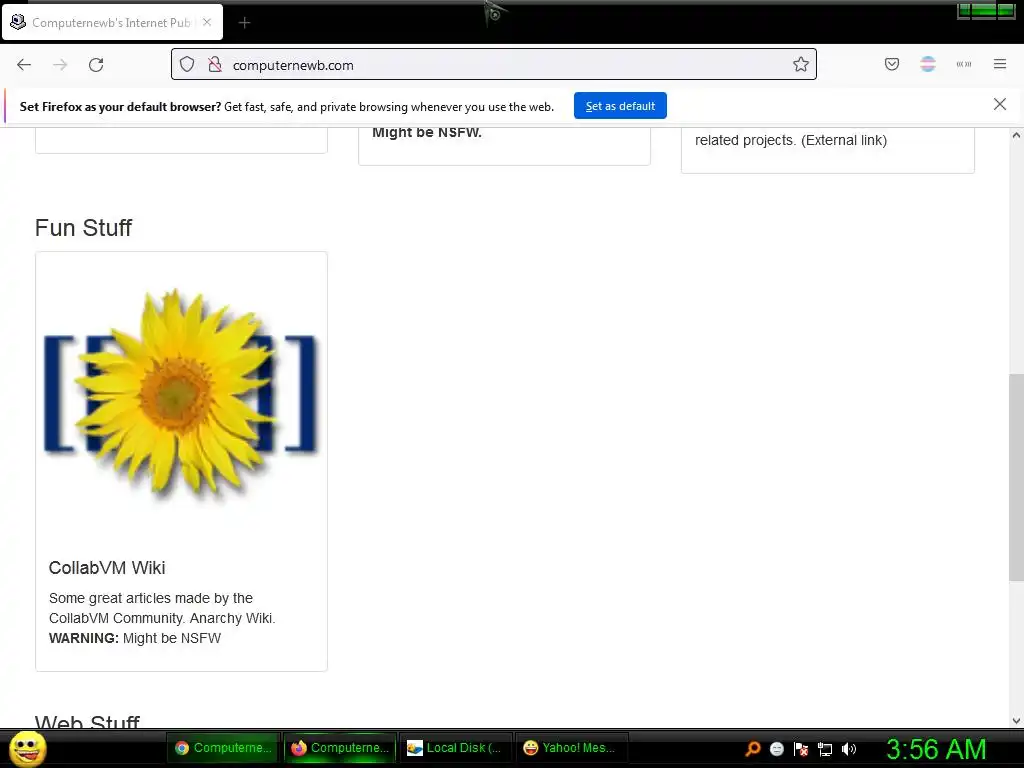Click the WARNING: Might be NSFW text
This screenshot has height=768, width=1024.
click(x=135, y=638)
